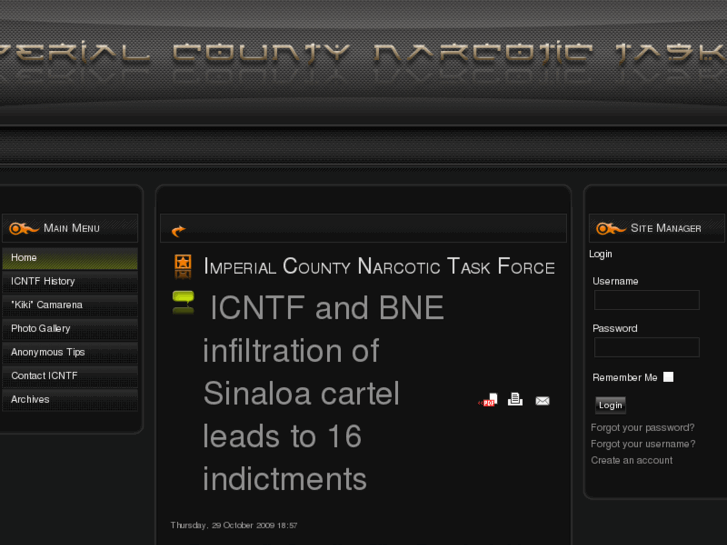This screenshot has width=727, height=545.
Task: Open the Photo Gallery menu item
Action: [x=70, y=329]
